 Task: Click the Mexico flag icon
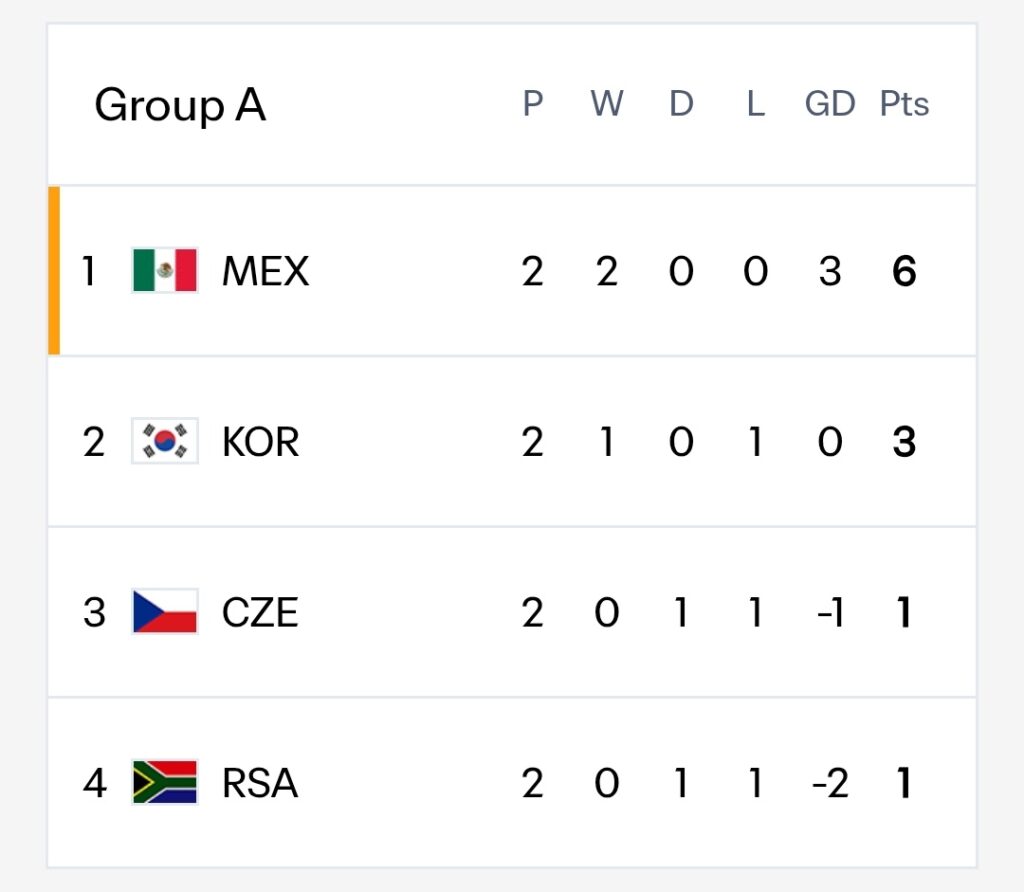pos(165,270)
